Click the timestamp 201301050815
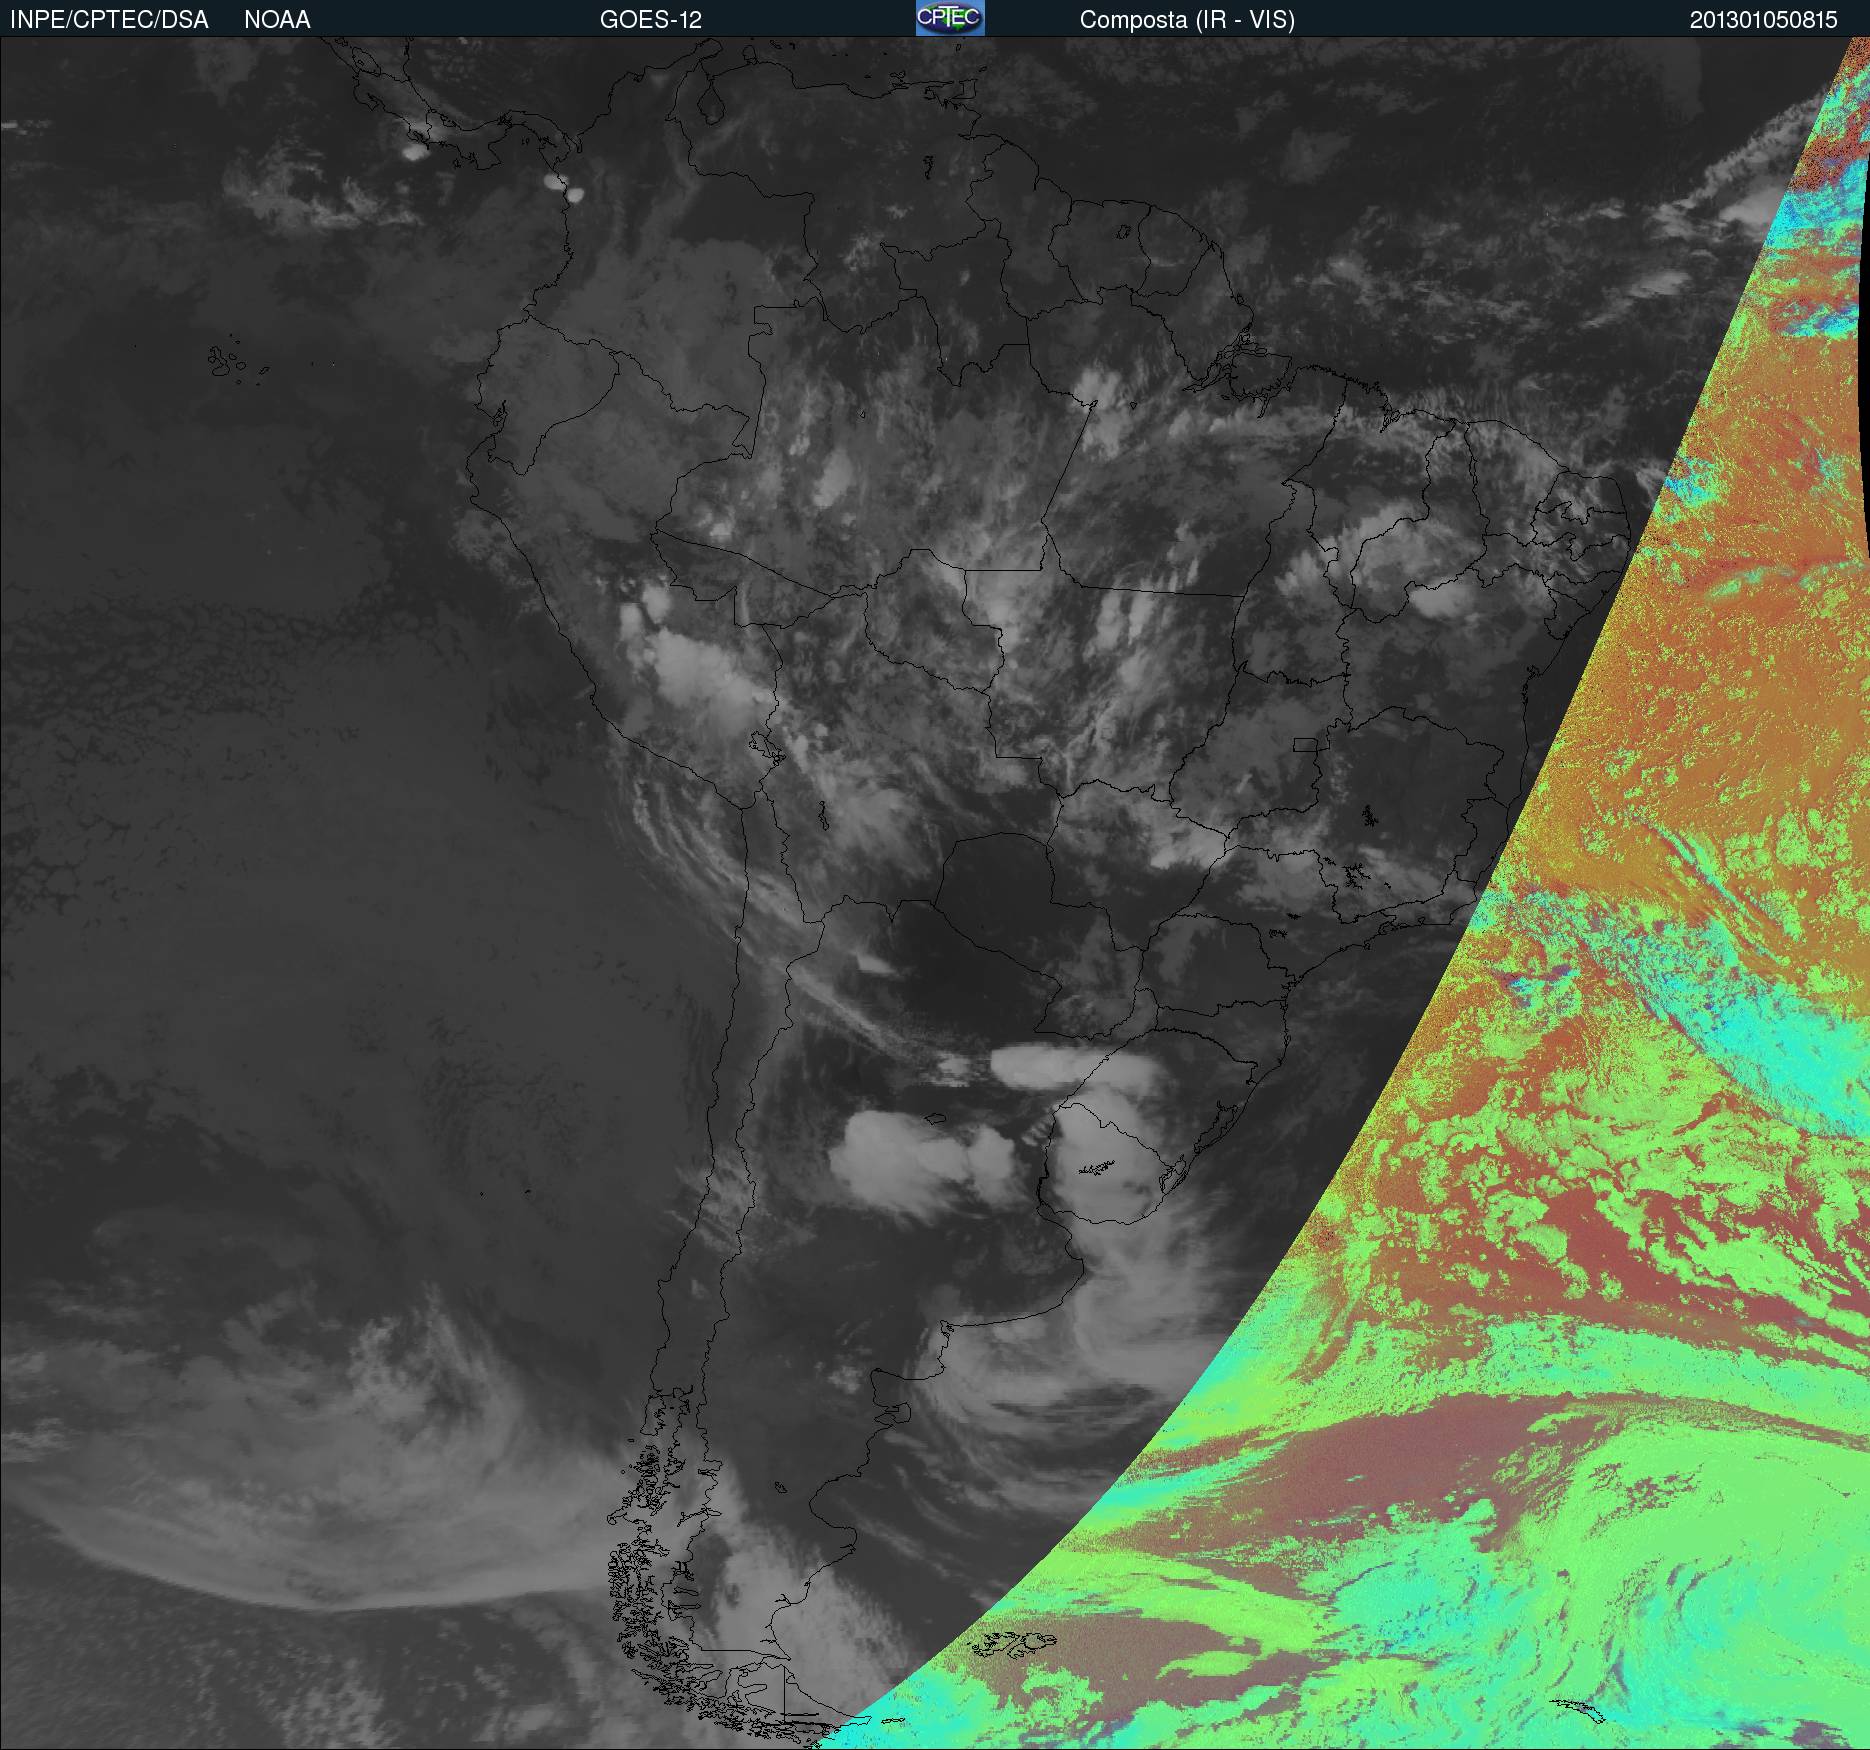The height and width of the screenshot is (1750, 1870). [1764, 20]
